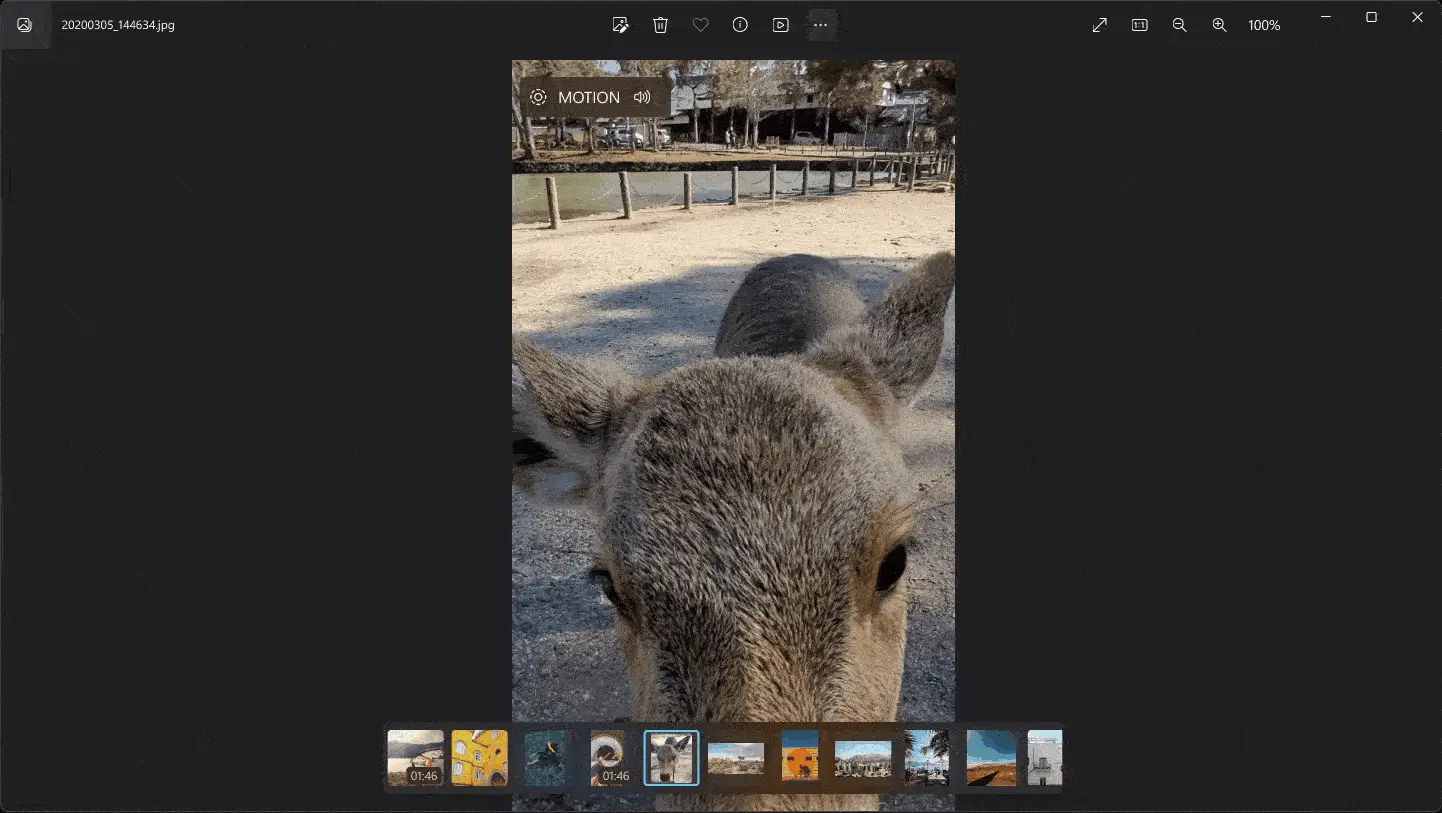Zoom in using the plus magnifier

(x=1219, y=25)
